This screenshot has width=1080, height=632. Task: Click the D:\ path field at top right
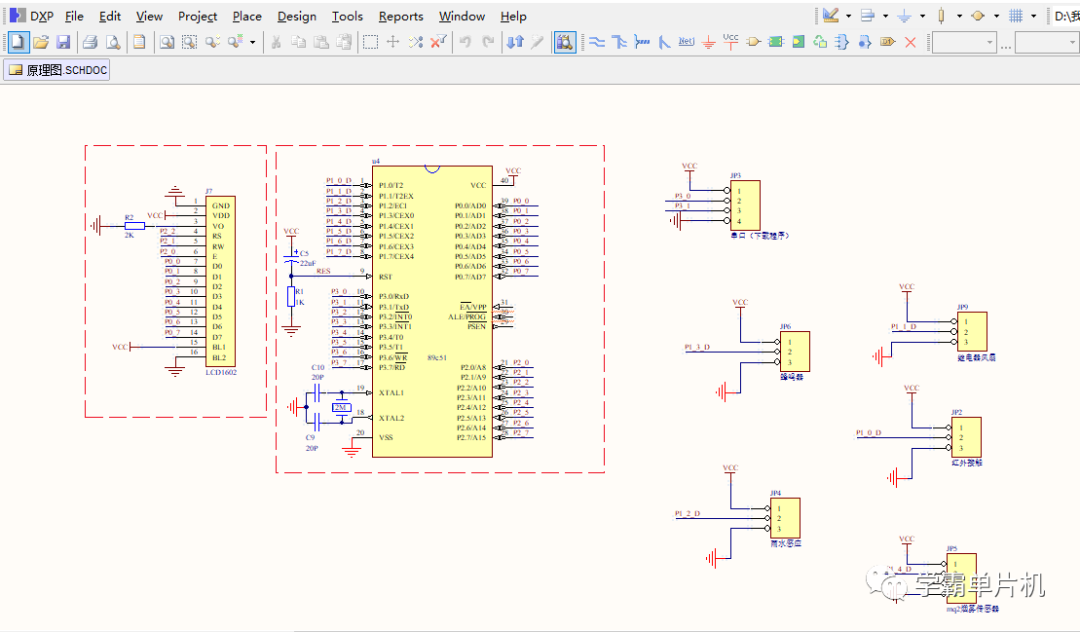click(x=1065, y=16)
